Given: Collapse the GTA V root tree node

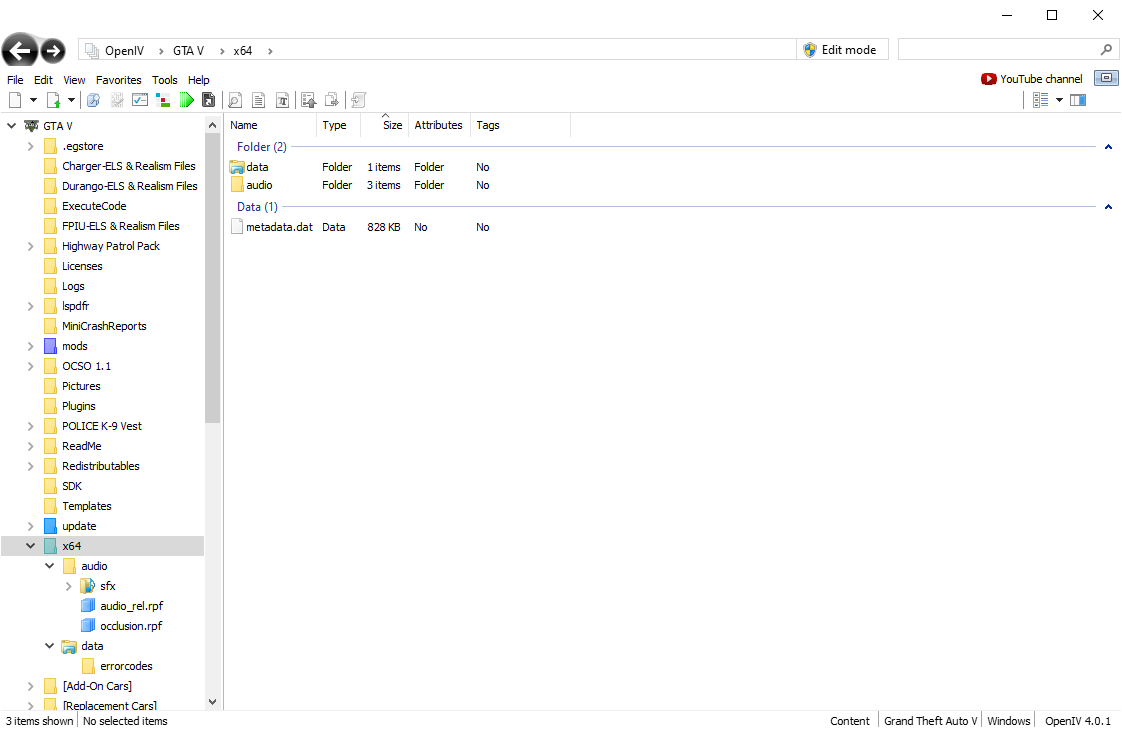Looking at the screenshot, I should [11, 126].
